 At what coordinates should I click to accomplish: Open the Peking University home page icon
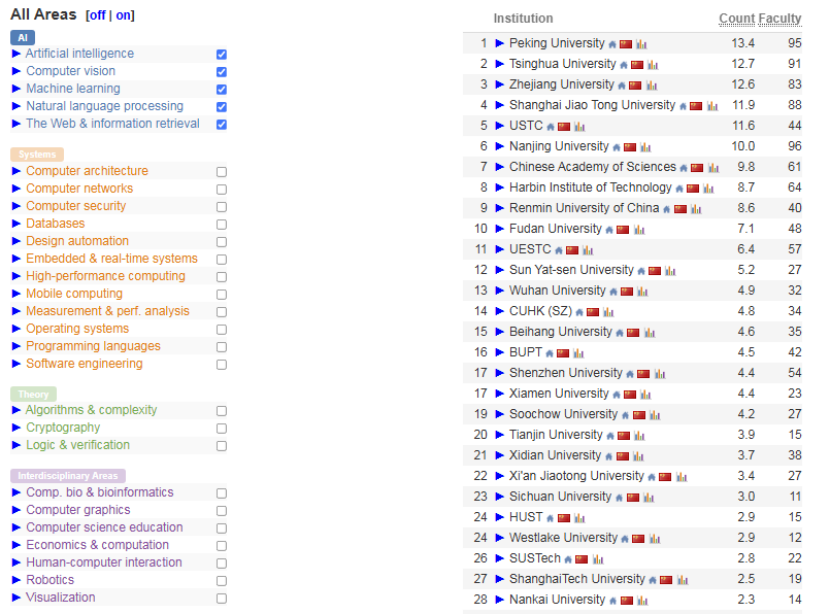click(x=613, y=44)
